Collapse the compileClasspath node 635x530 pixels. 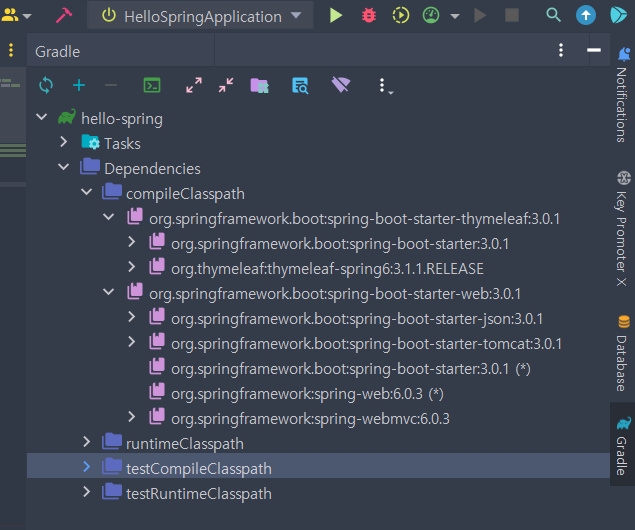point(86,192)
